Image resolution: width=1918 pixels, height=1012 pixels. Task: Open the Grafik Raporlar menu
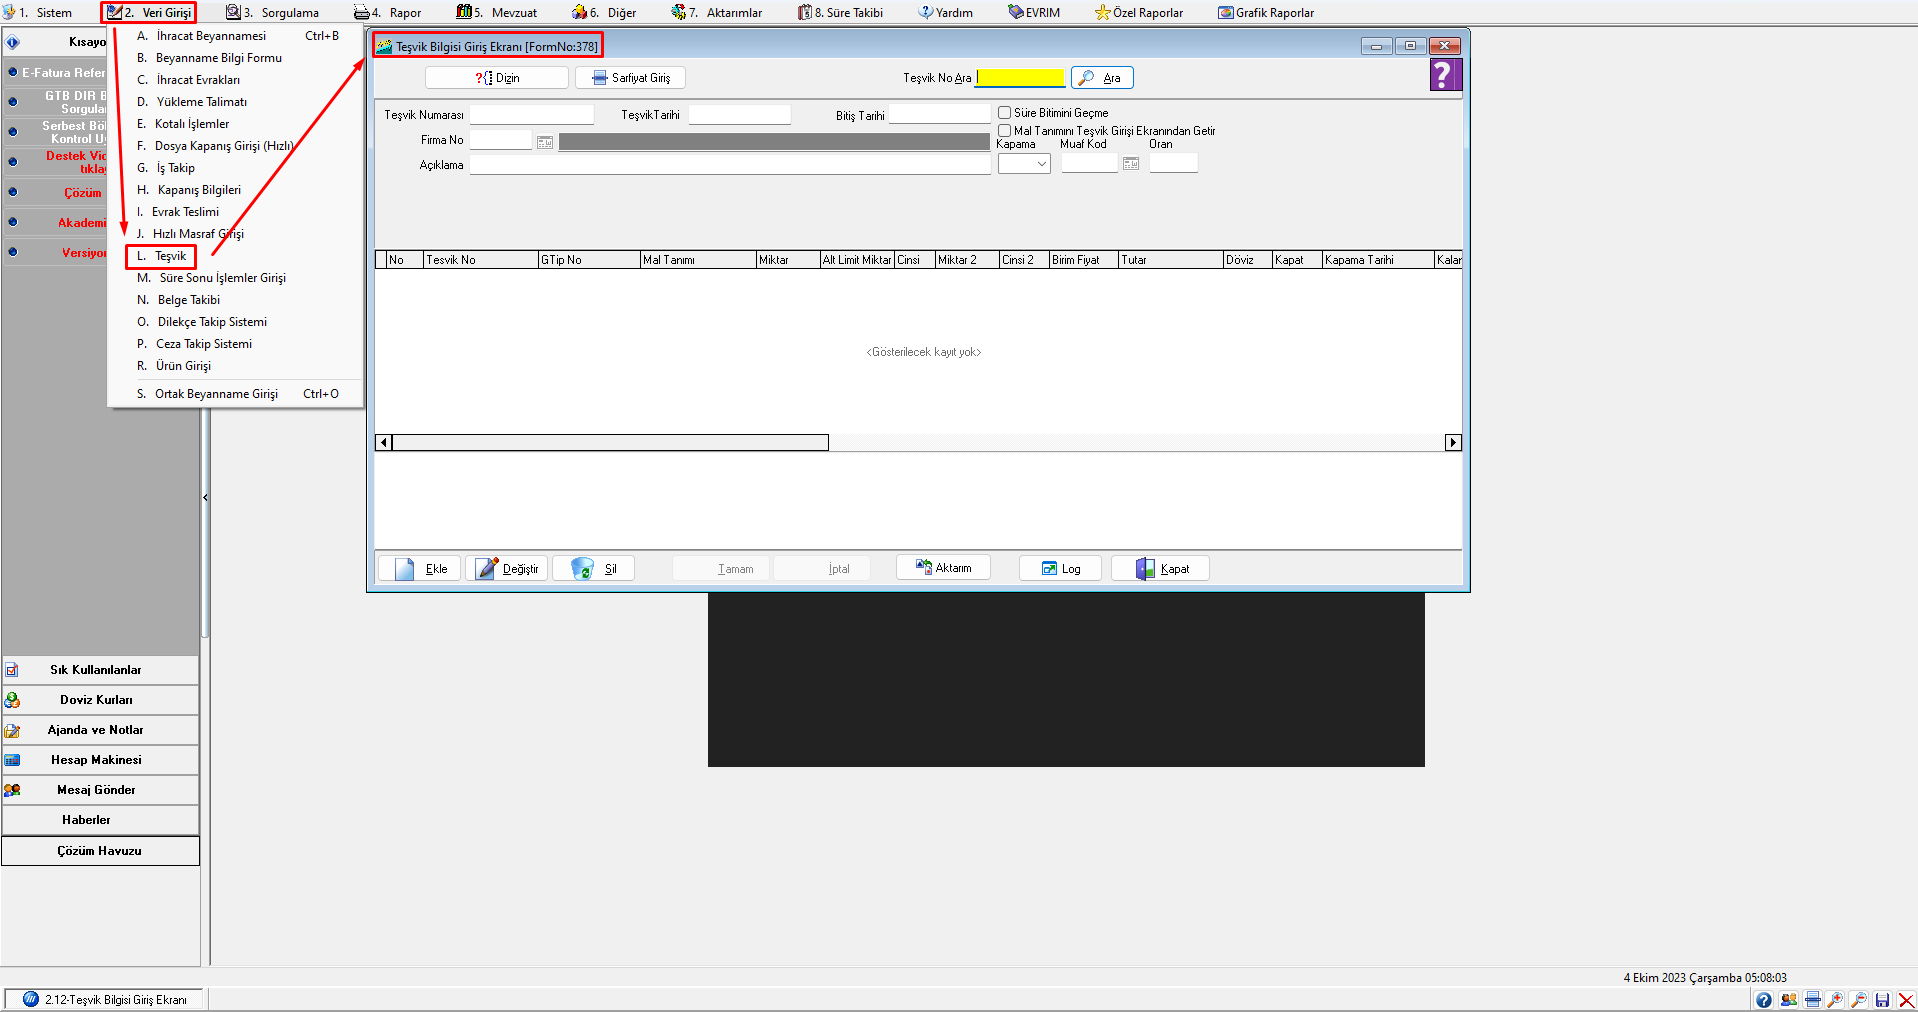coord(1266,13)
